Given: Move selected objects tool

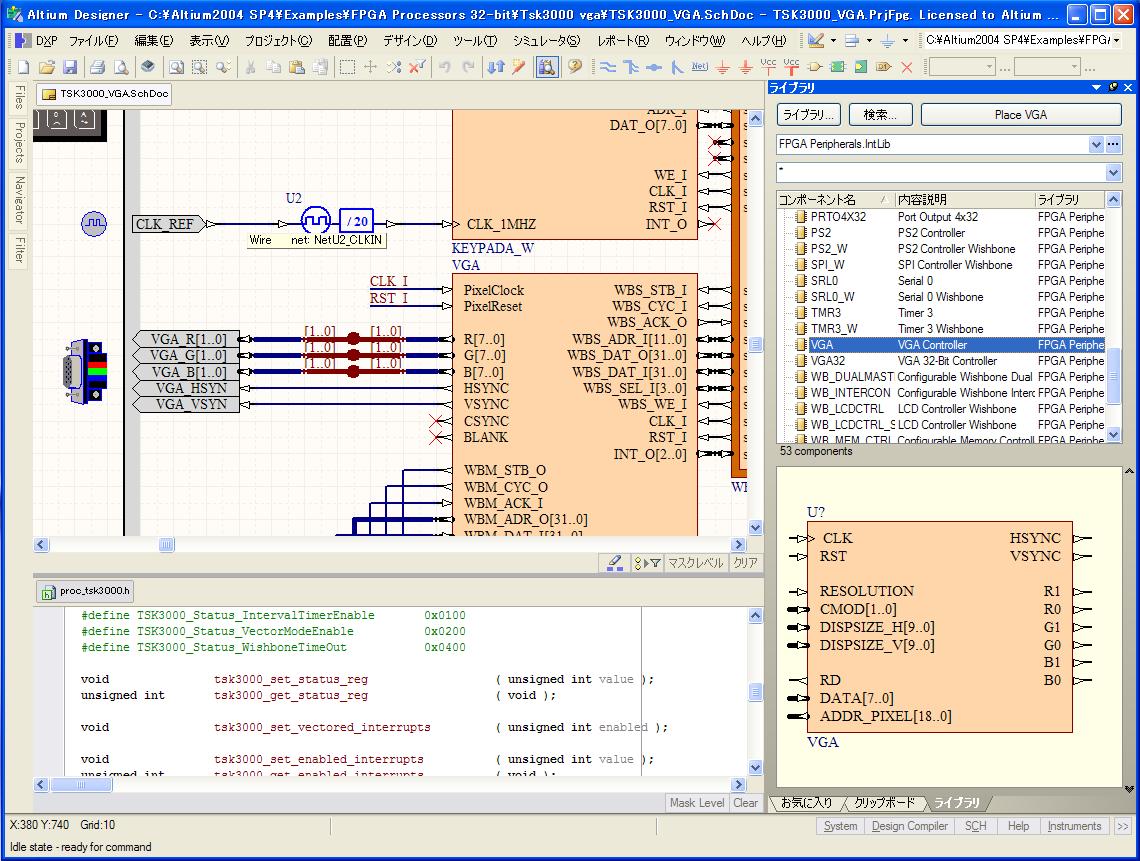Looking at the screenshot, I should tap(370, 68).
